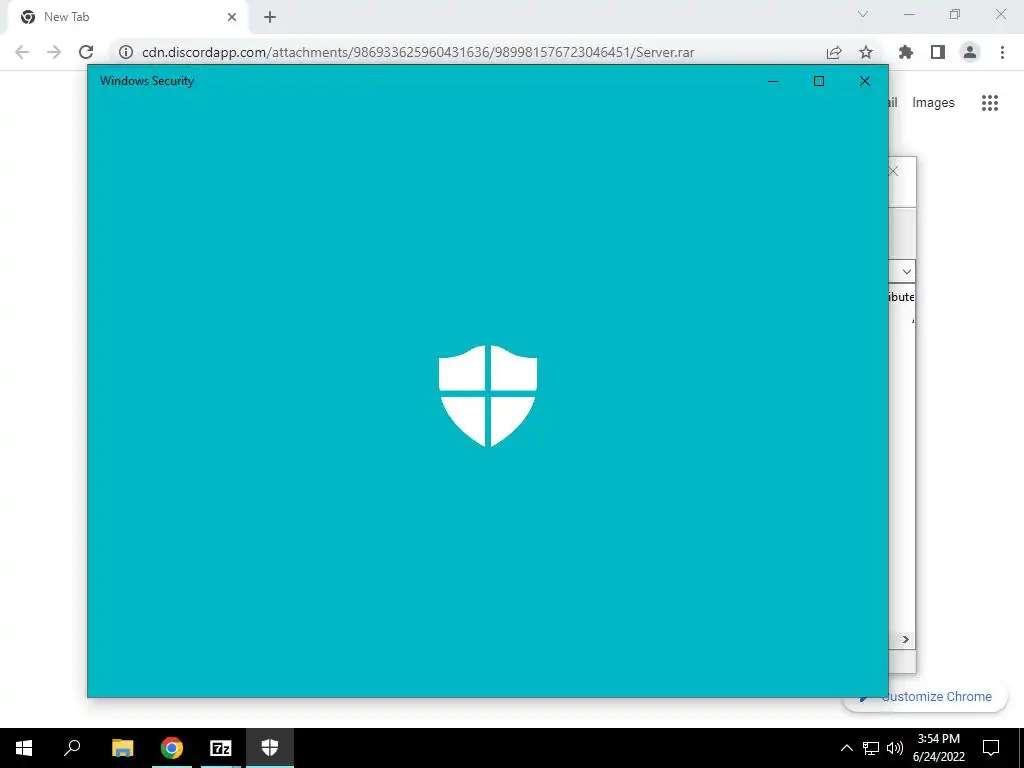
Task: Share this page using the share icon
Action: [834, 52]
